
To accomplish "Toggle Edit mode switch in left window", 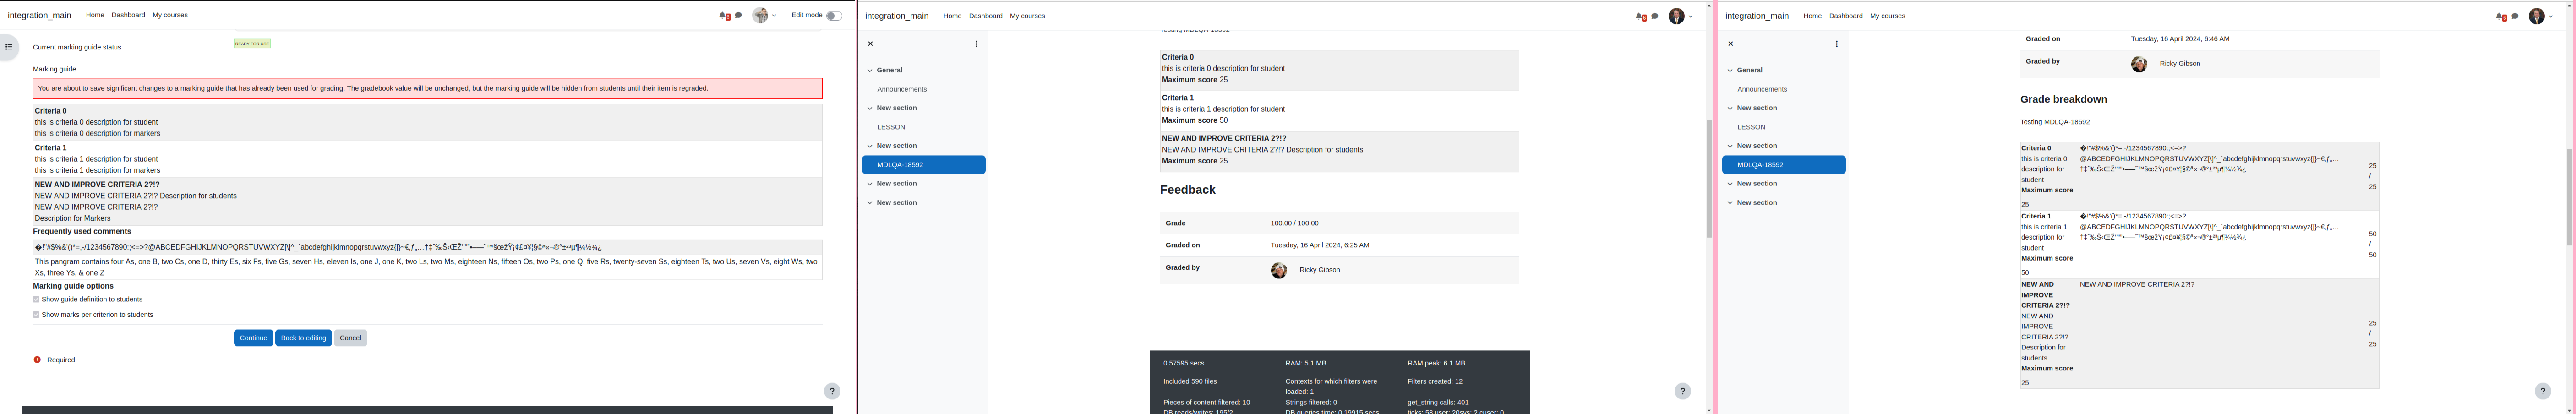I will 834,15.
